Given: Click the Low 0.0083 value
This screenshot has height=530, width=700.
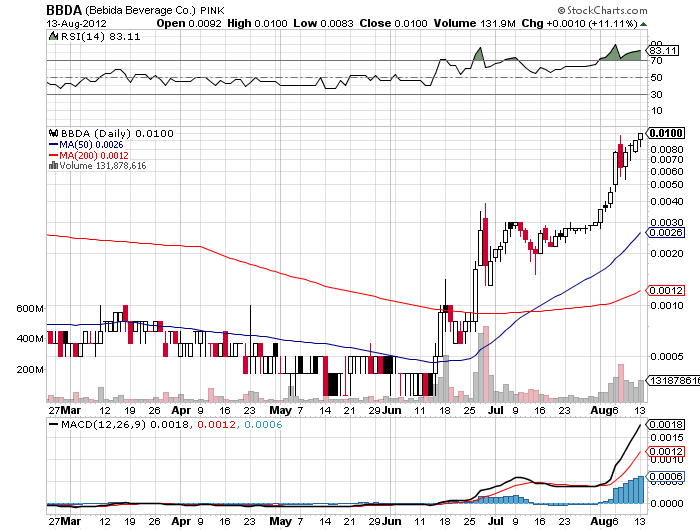Looking at the screenshot, I should 323,23.
